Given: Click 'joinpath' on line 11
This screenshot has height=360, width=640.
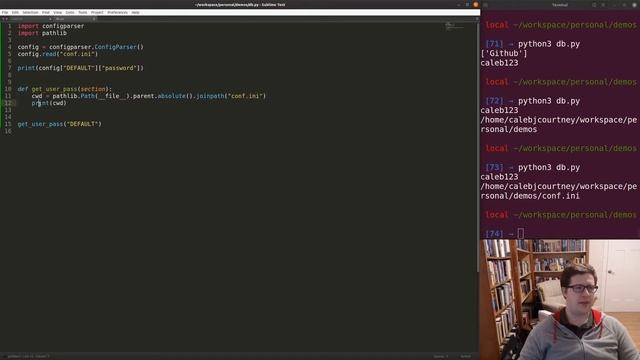Looking at the screenshot, I should click(210, 96).
